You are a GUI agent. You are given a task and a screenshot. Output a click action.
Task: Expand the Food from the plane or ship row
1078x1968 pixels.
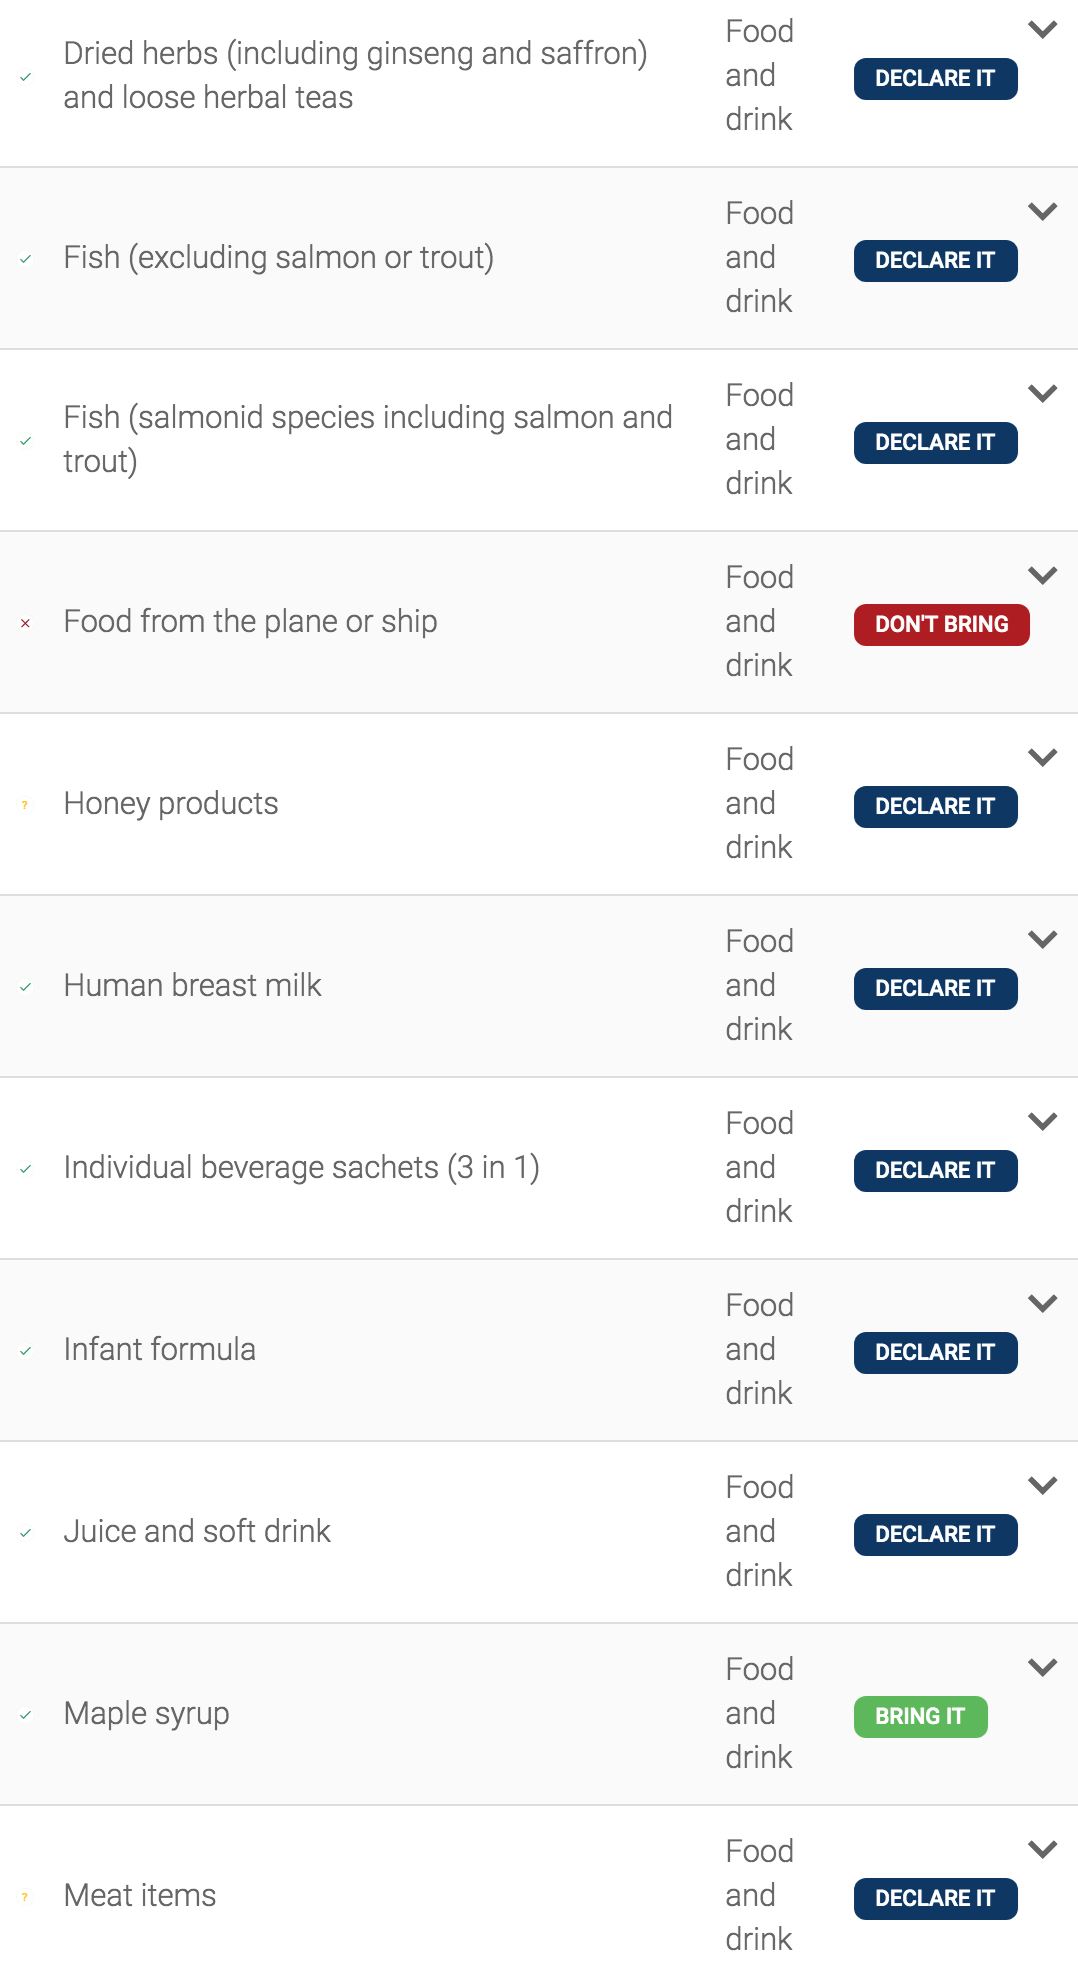pyautogui.click(x=1043, y=576)
